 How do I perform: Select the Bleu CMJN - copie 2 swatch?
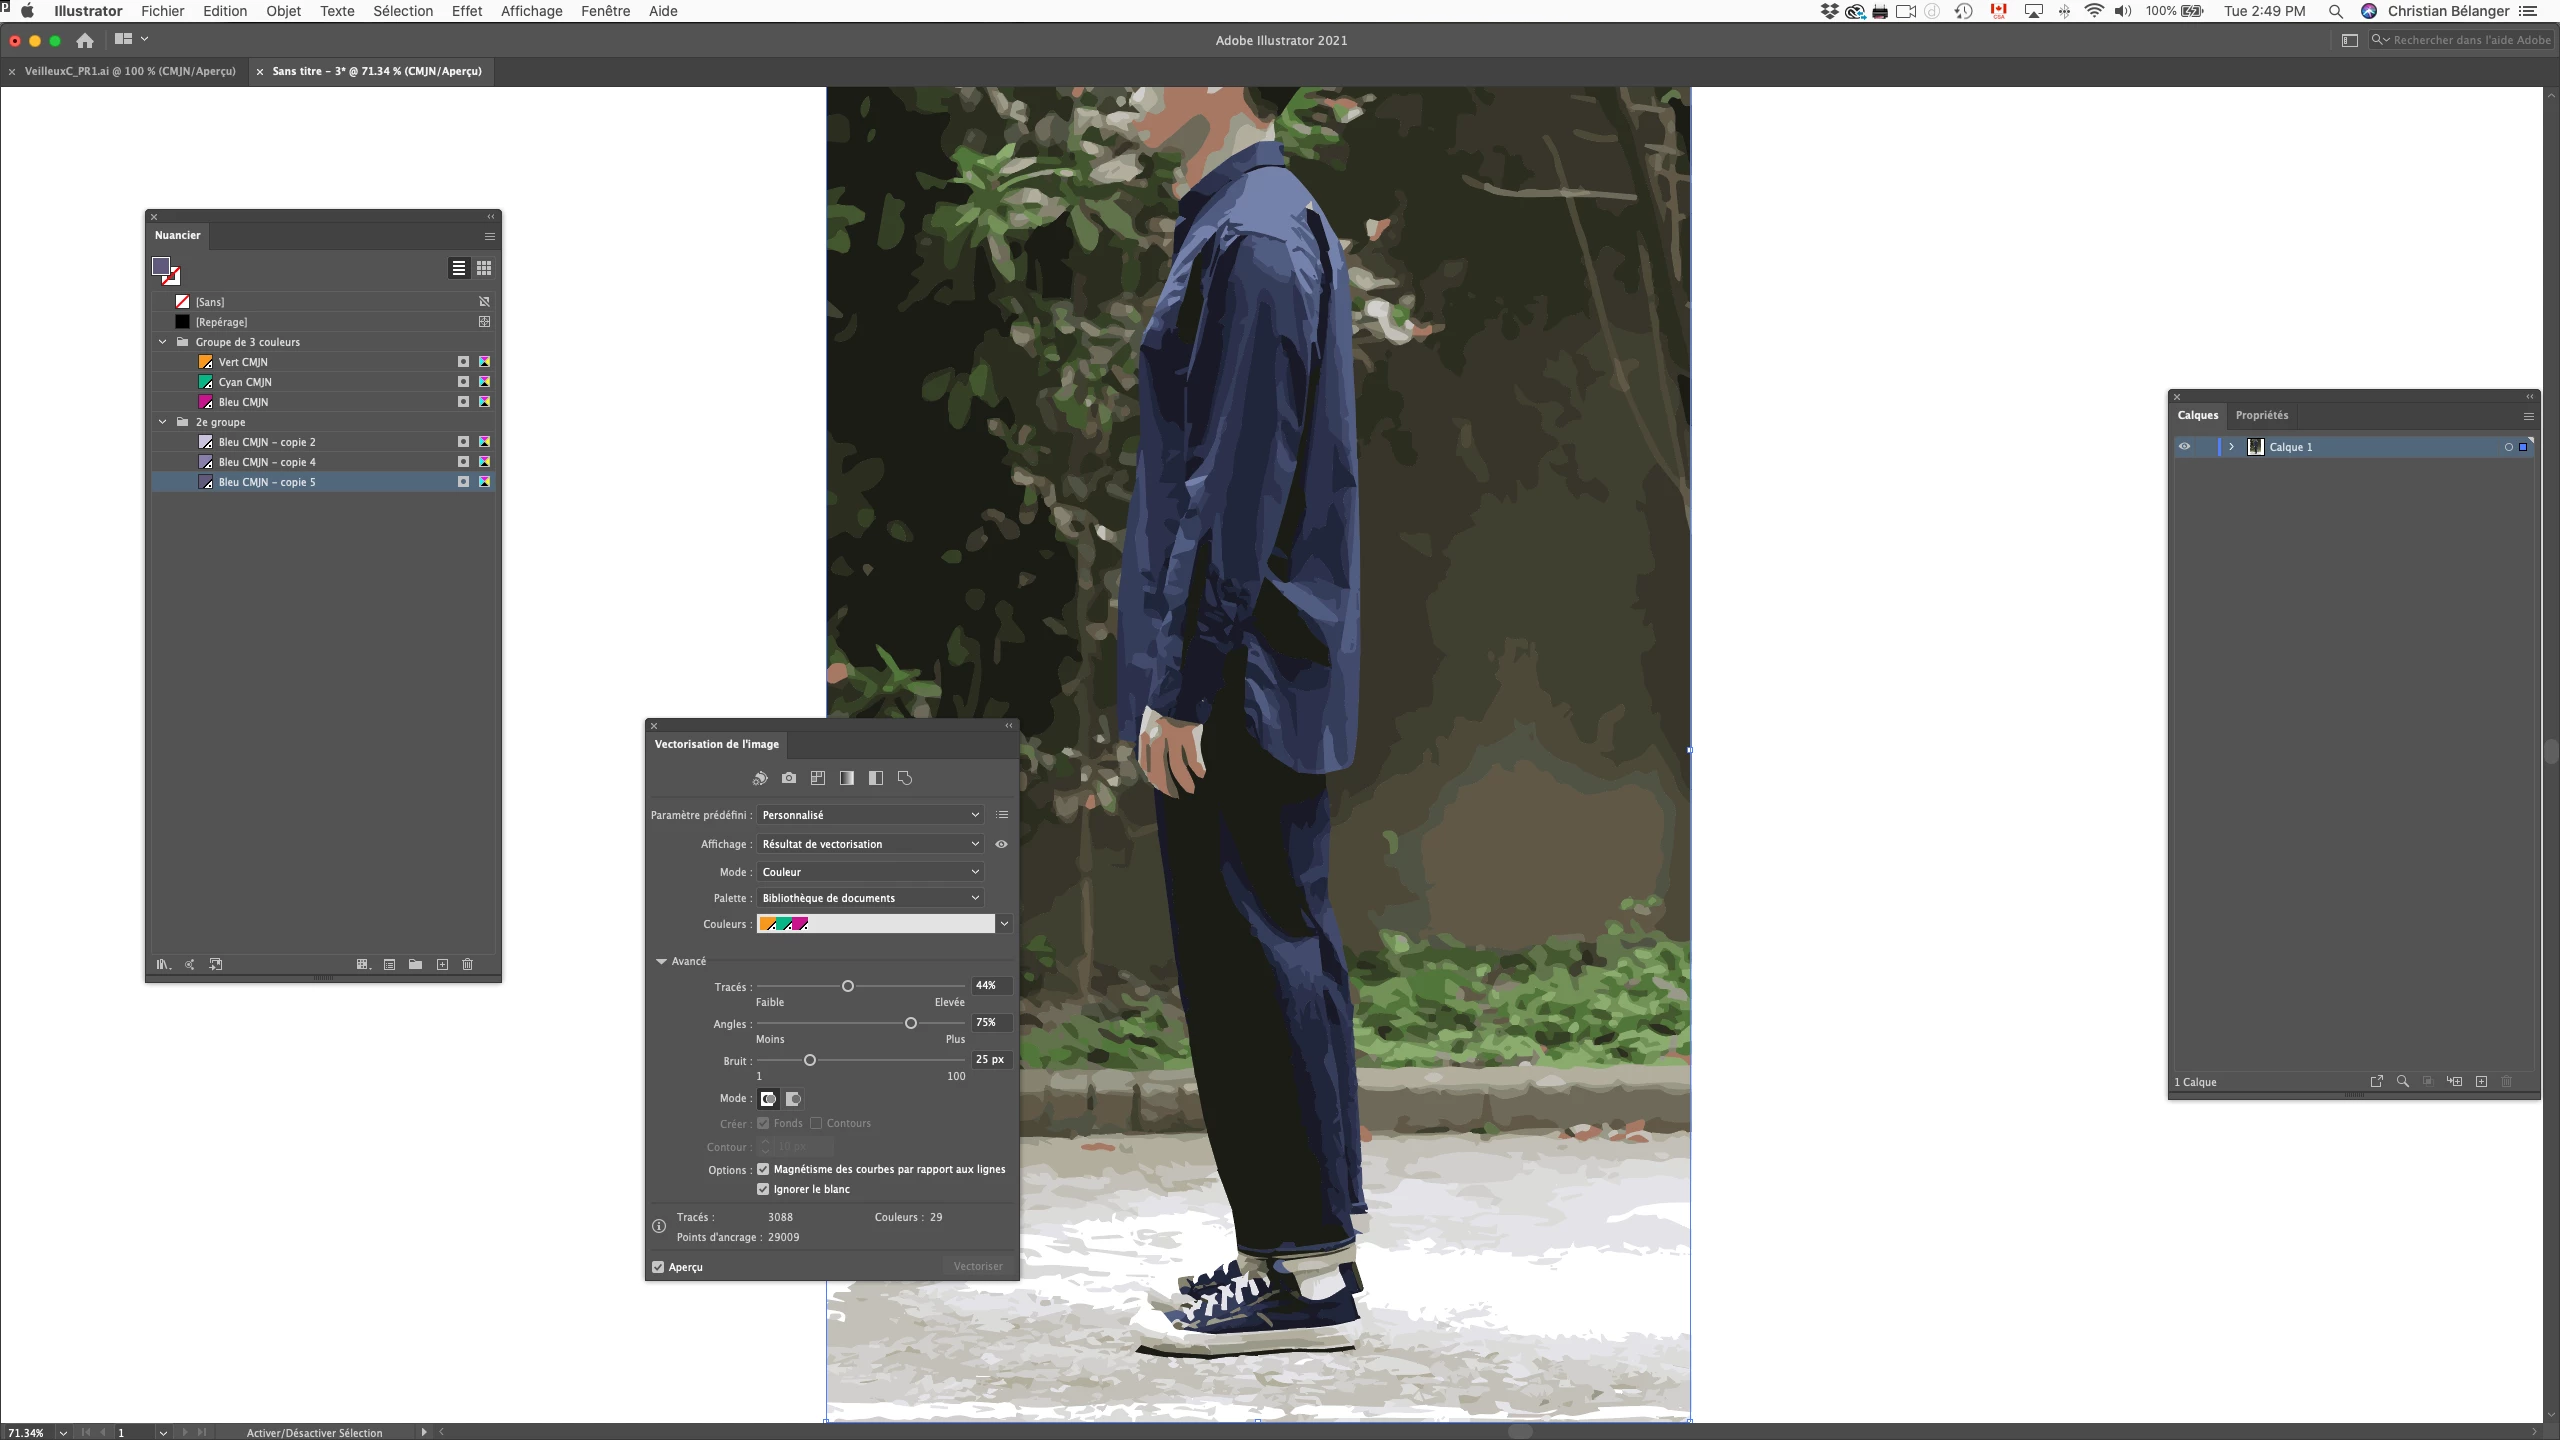click(x=267, y=442)
